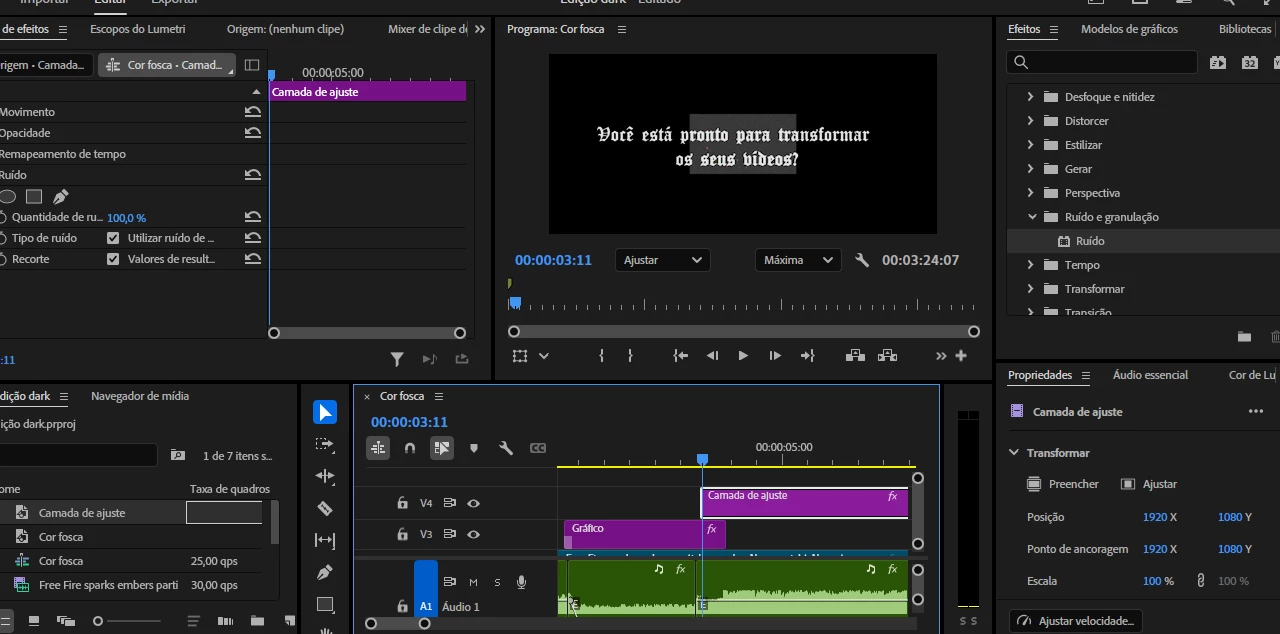Image resolution: width=1280 pixels, height=634 pixels.
Task: Switch to Escopos do Lumetri tab
Action: click(138, 29)
